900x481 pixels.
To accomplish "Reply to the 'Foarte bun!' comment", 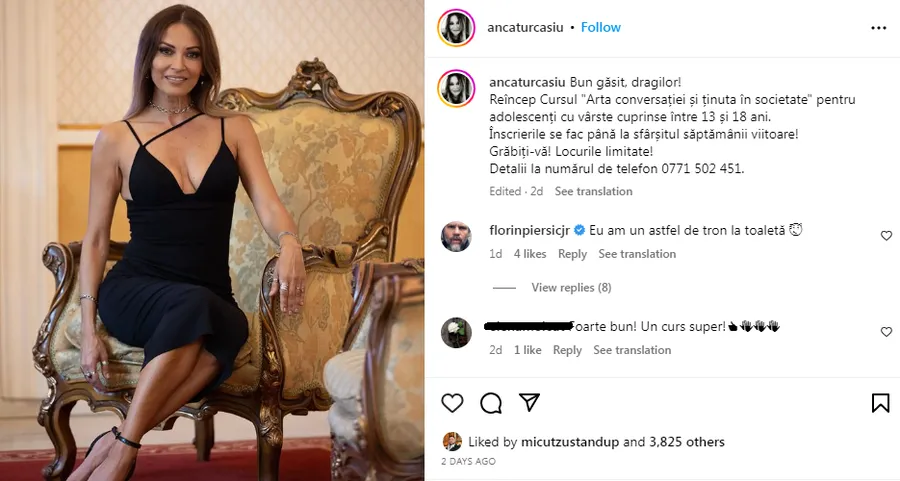I will coord(567,350).
